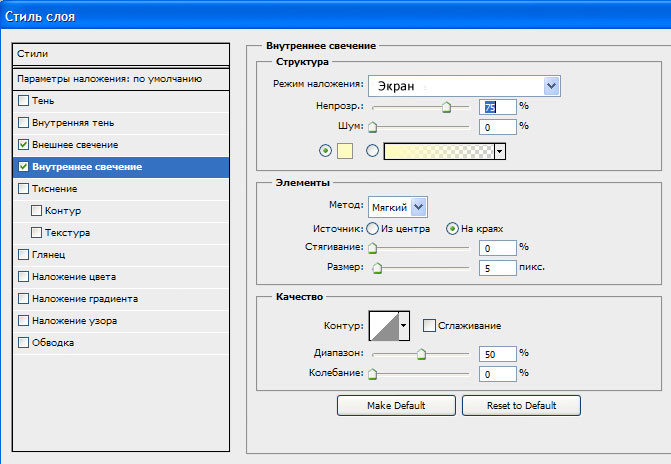Enable the Сглаживание checkbox
Image resolution: width=671 pixels, height=464 pixels.
pyautogui.click(x=429, y=326)
